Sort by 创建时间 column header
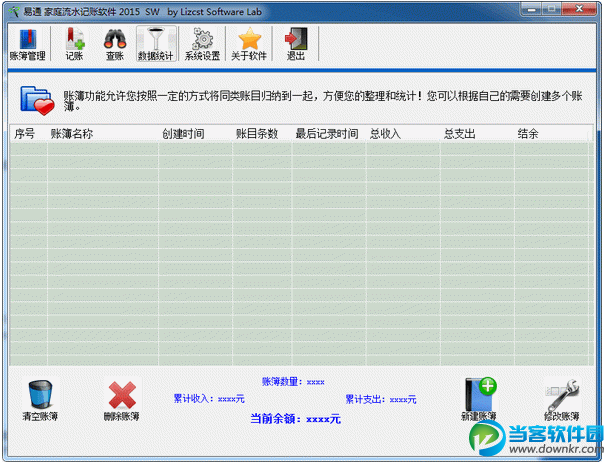605x463 pixels. (195, 134)
